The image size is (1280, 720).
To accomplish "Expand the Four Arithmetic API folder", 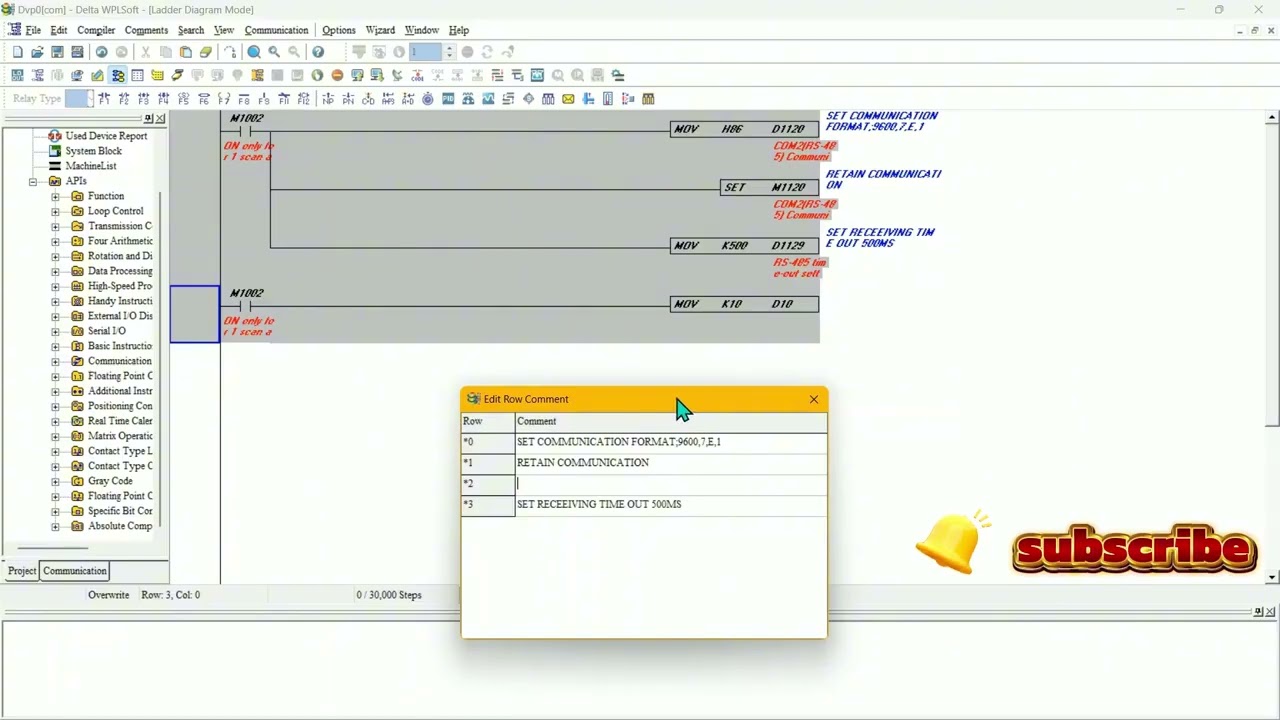I will tap(55, 241).
